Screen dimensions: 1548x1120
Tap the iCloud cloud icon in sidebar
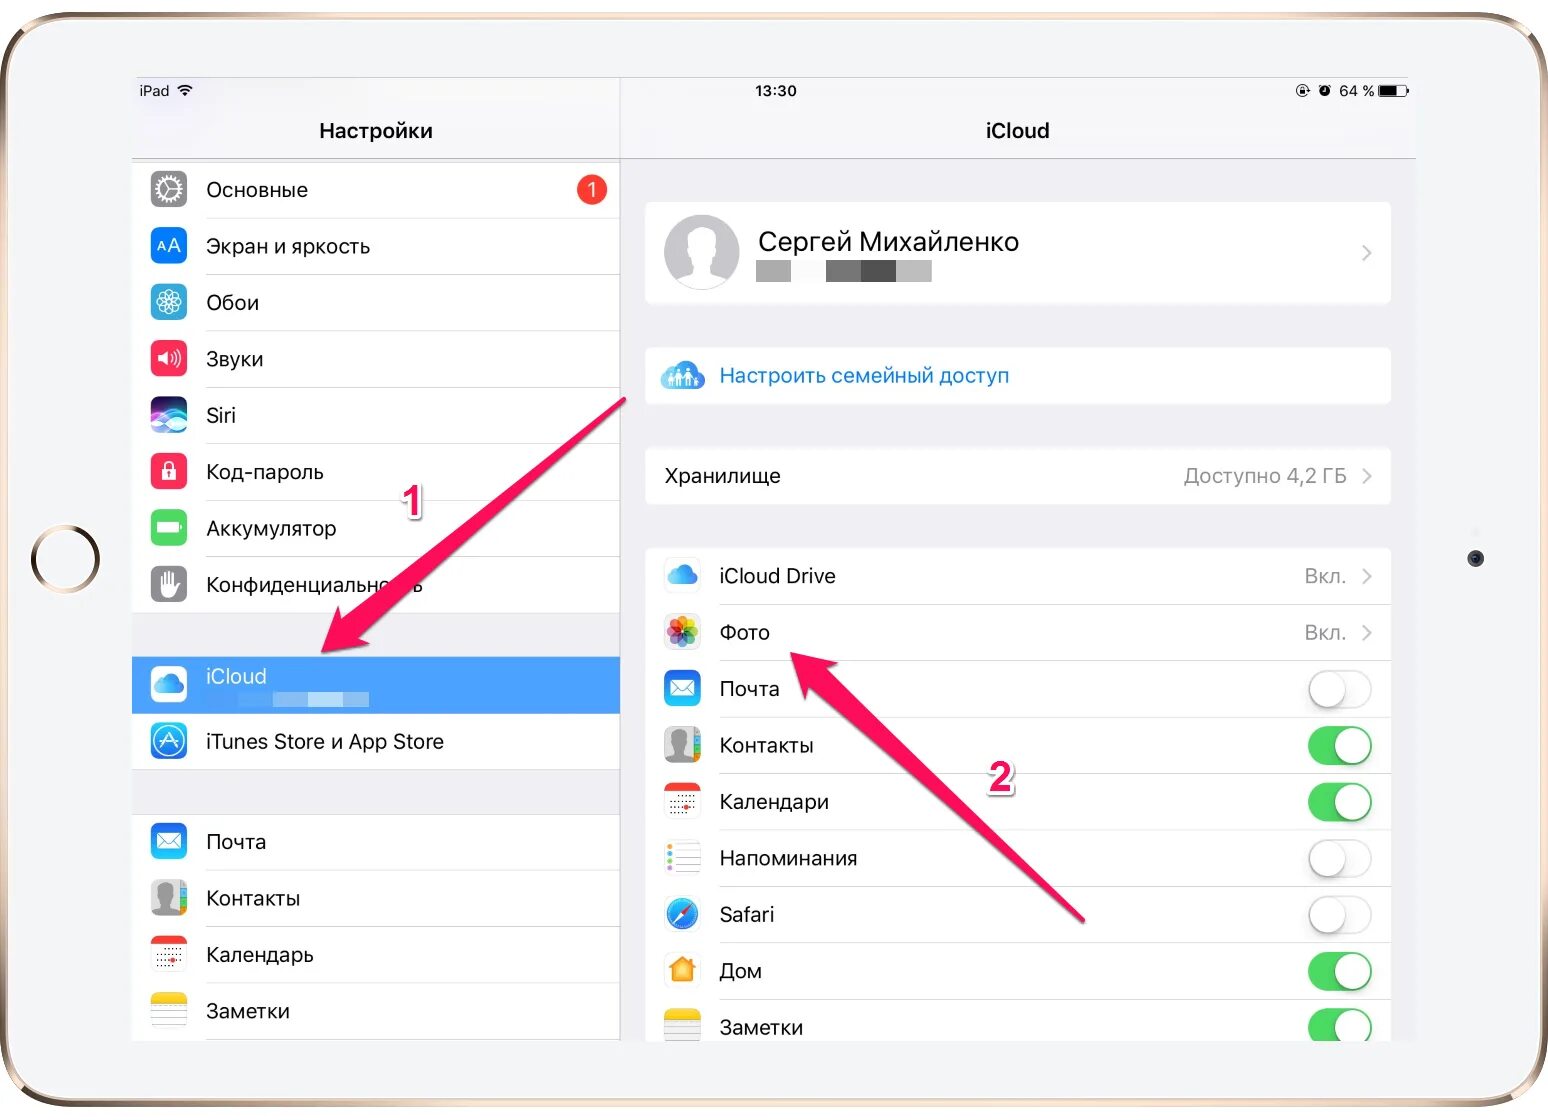[169, 685]
